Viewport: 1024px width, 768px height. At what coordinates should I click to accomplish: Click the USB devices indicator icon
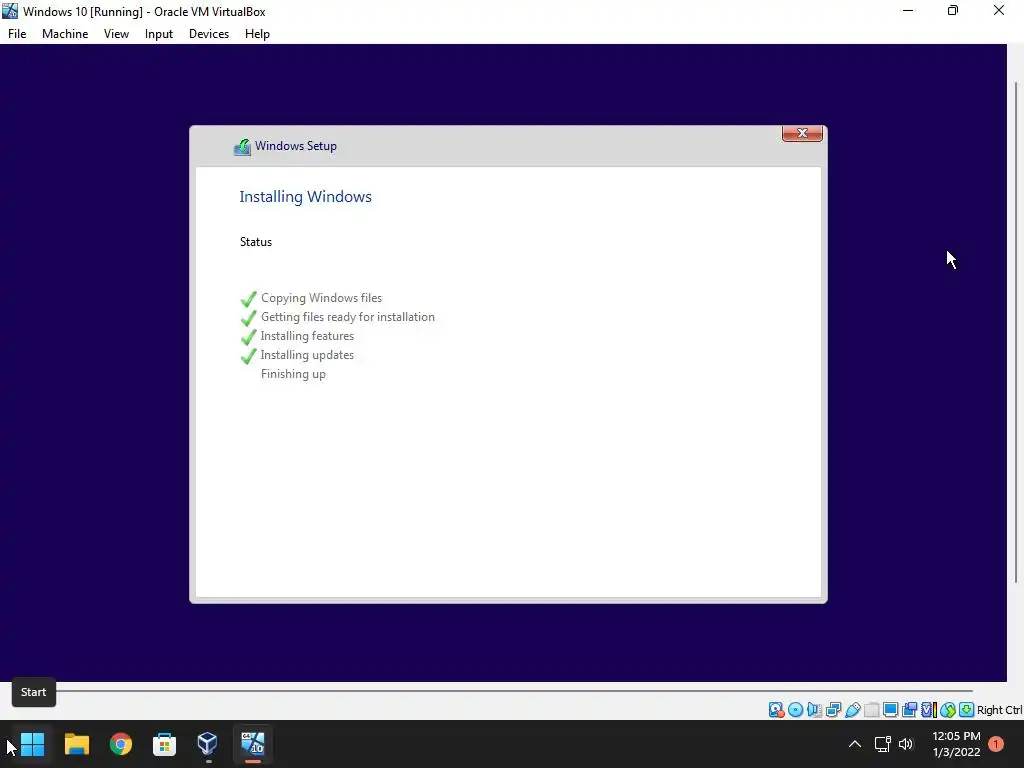click(x=853, y=710)
